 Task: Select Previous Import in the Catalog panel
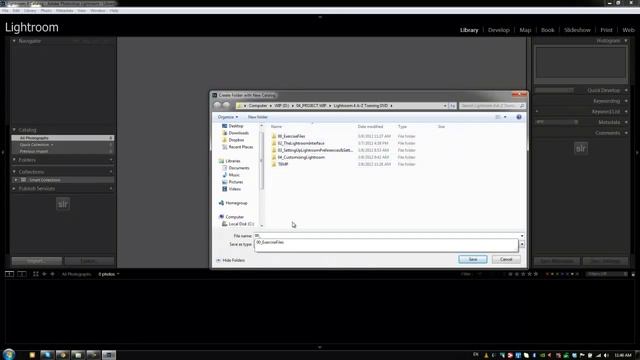click(62, 151)
